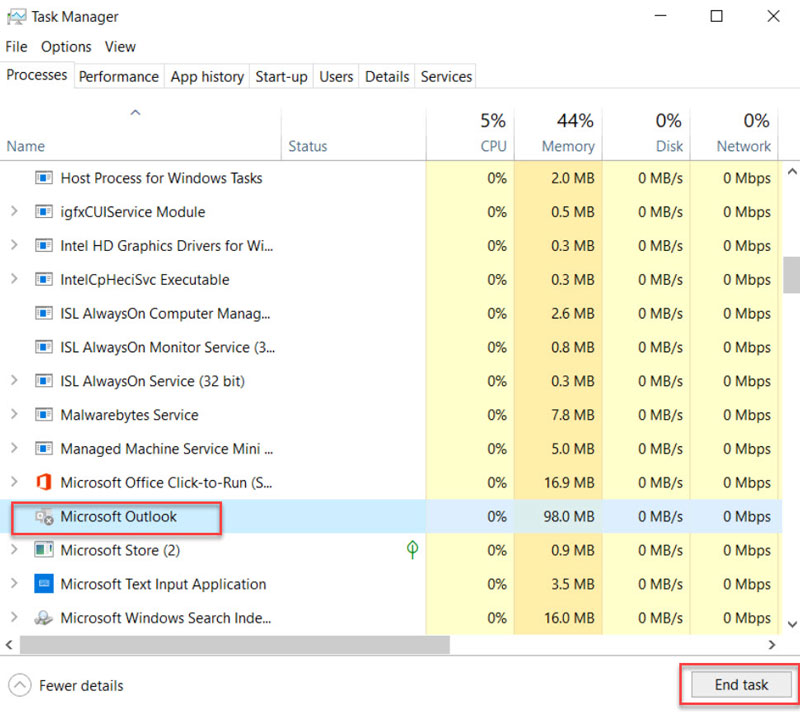Click the green leaf suspended indicator for Microsoft Store
Image resolution: width=800 pixels, height=712 pixels.
(x=412, y=550)
